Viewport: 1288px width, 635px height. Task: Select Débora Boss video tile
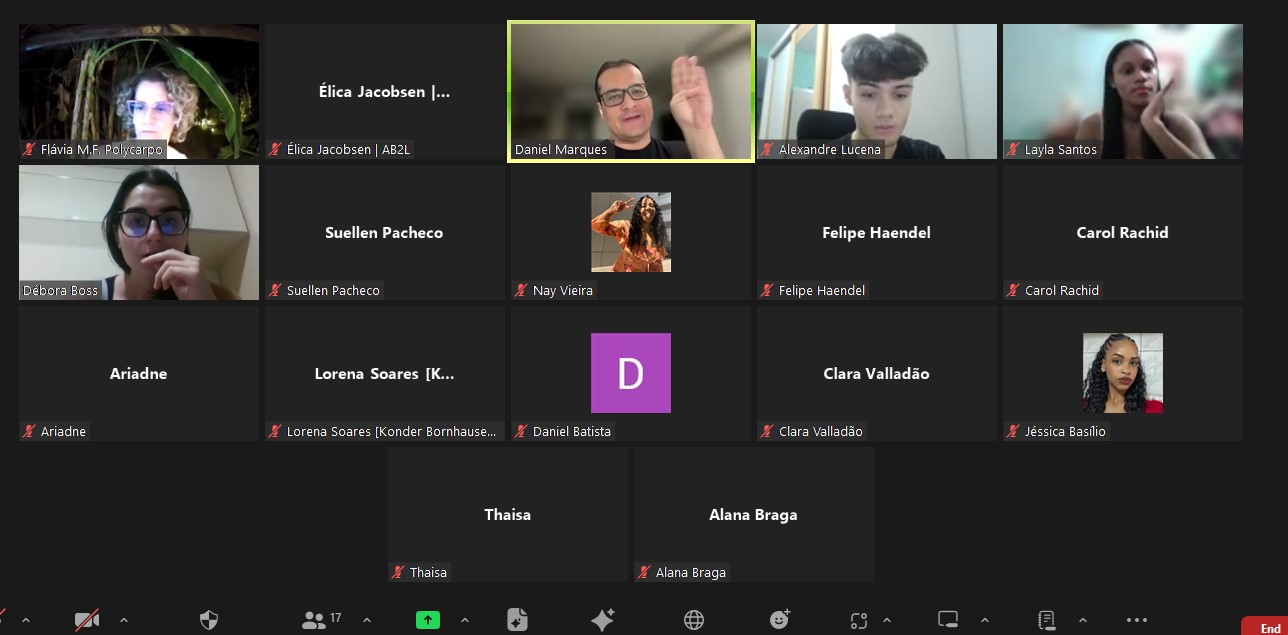point(139,232)
